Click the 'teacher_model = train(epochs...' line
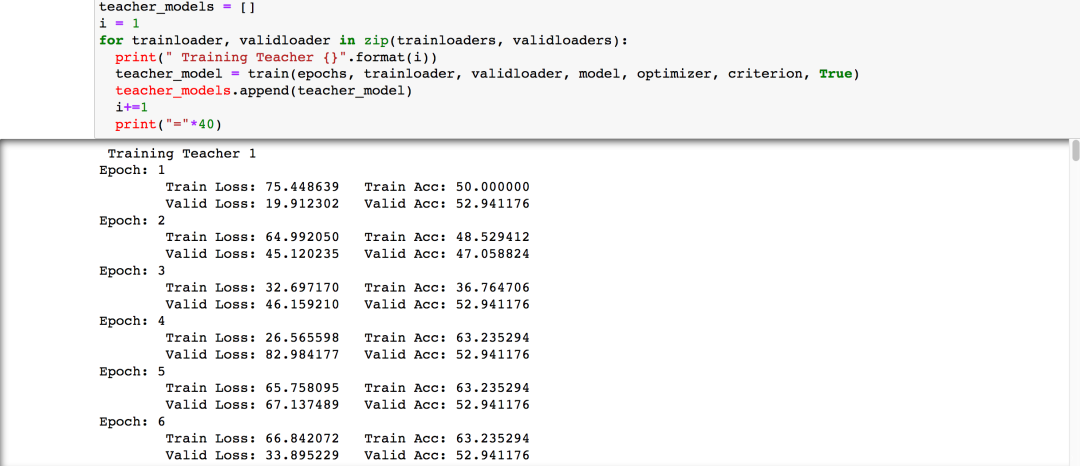 (488, 73)
